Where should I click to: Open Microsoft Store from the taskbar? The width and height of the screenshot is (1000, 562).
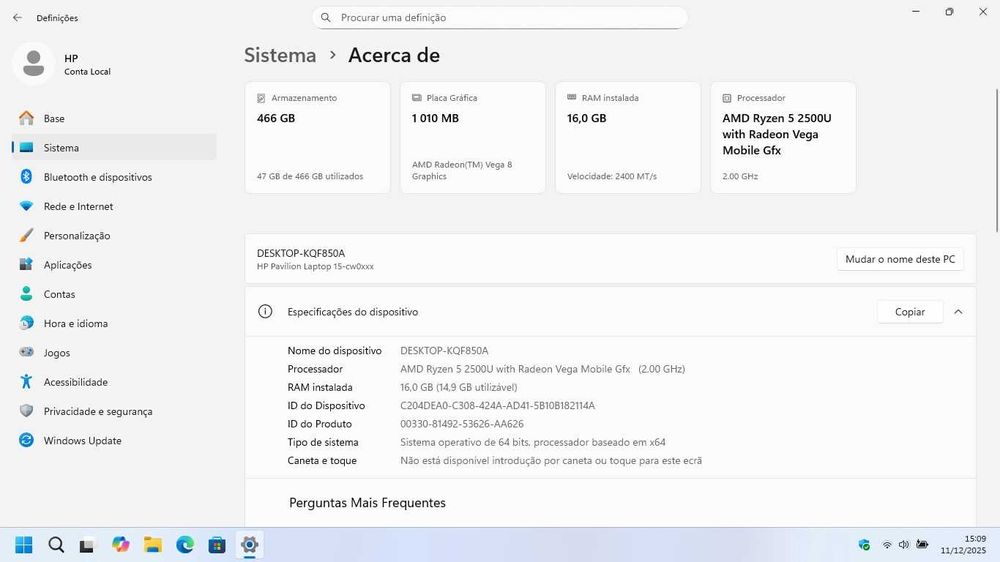pos(217,545)
